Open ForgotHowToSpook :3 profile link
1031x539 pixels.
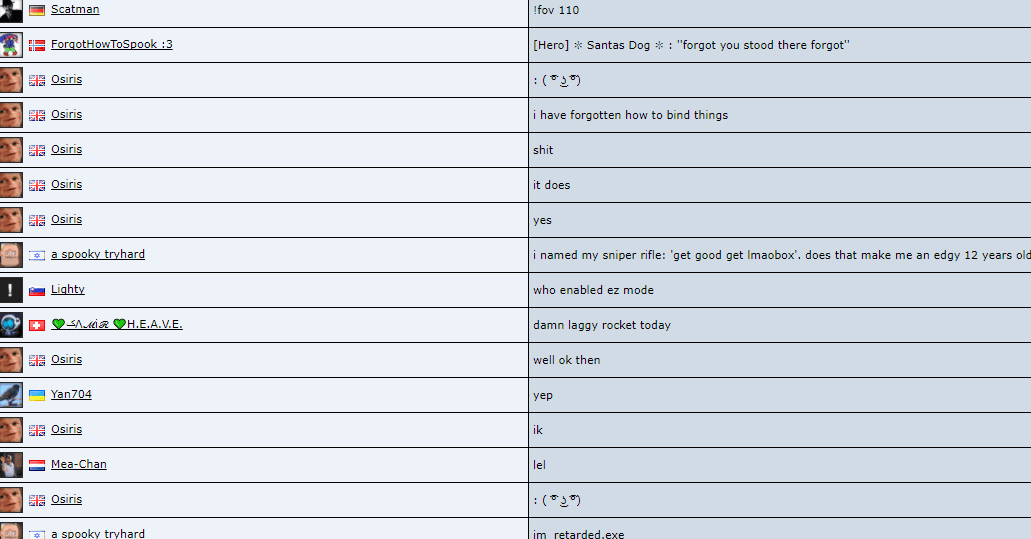tap(111, 44)
